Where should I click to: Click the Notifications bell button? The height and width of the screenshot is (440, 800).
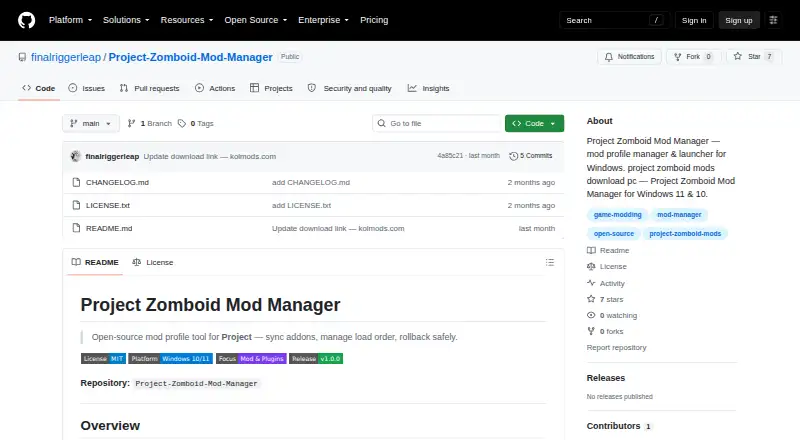pyautogui.click(x=630, y=57)
